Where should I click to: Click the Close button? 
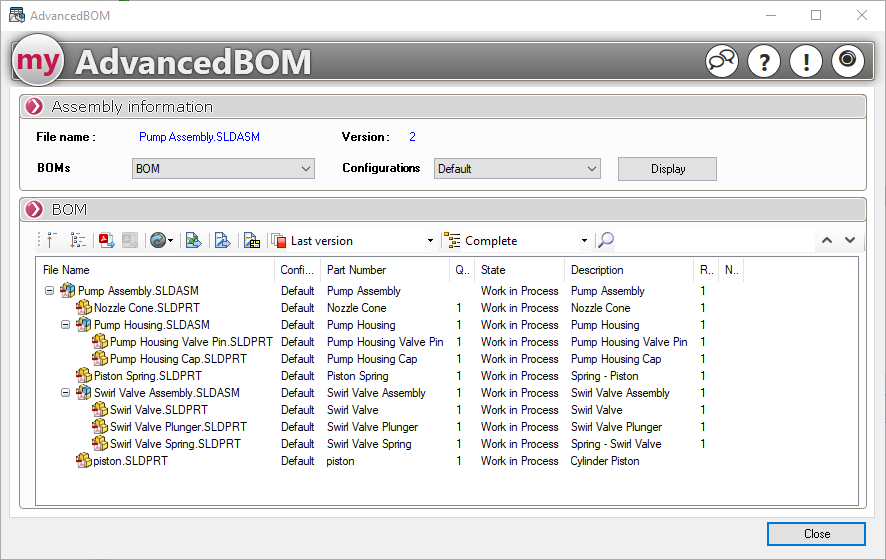pos(816,534)
